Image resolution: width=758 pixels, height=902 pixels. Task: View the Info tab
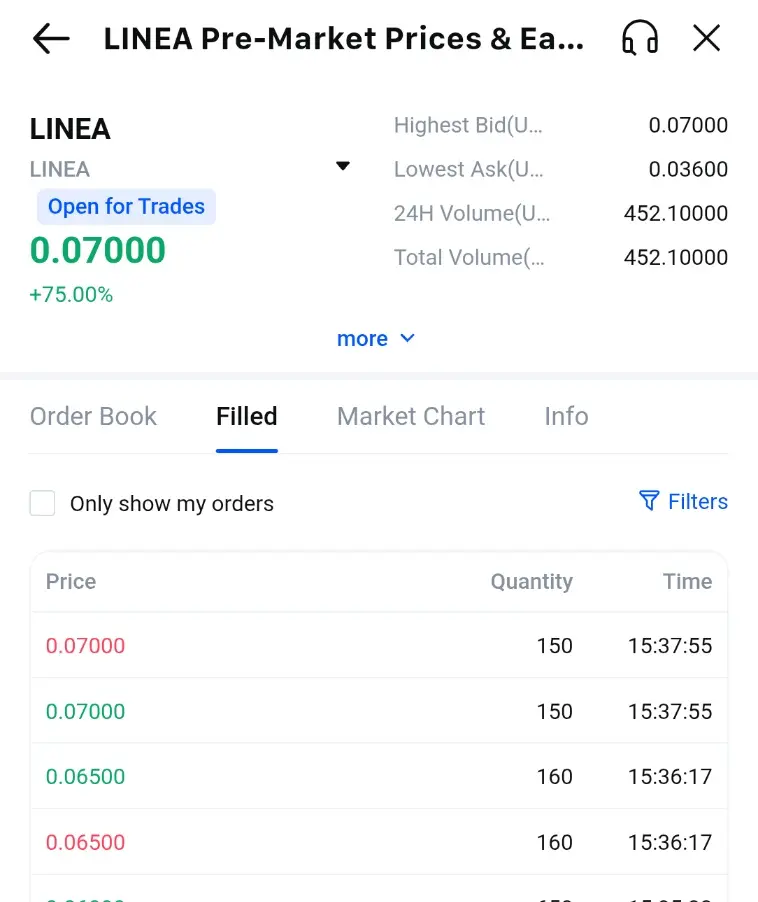click(566, 416)
